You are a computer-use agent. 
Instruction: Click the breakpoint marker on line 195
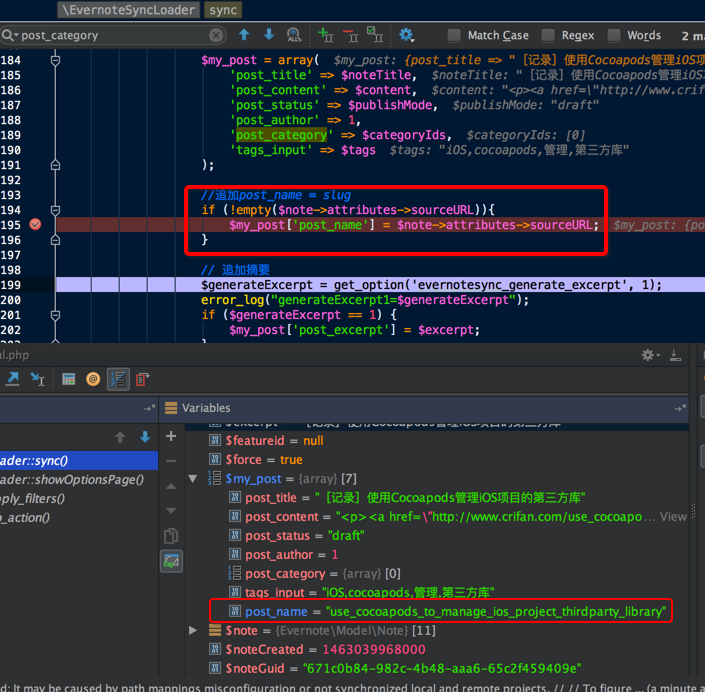point(35,225)
